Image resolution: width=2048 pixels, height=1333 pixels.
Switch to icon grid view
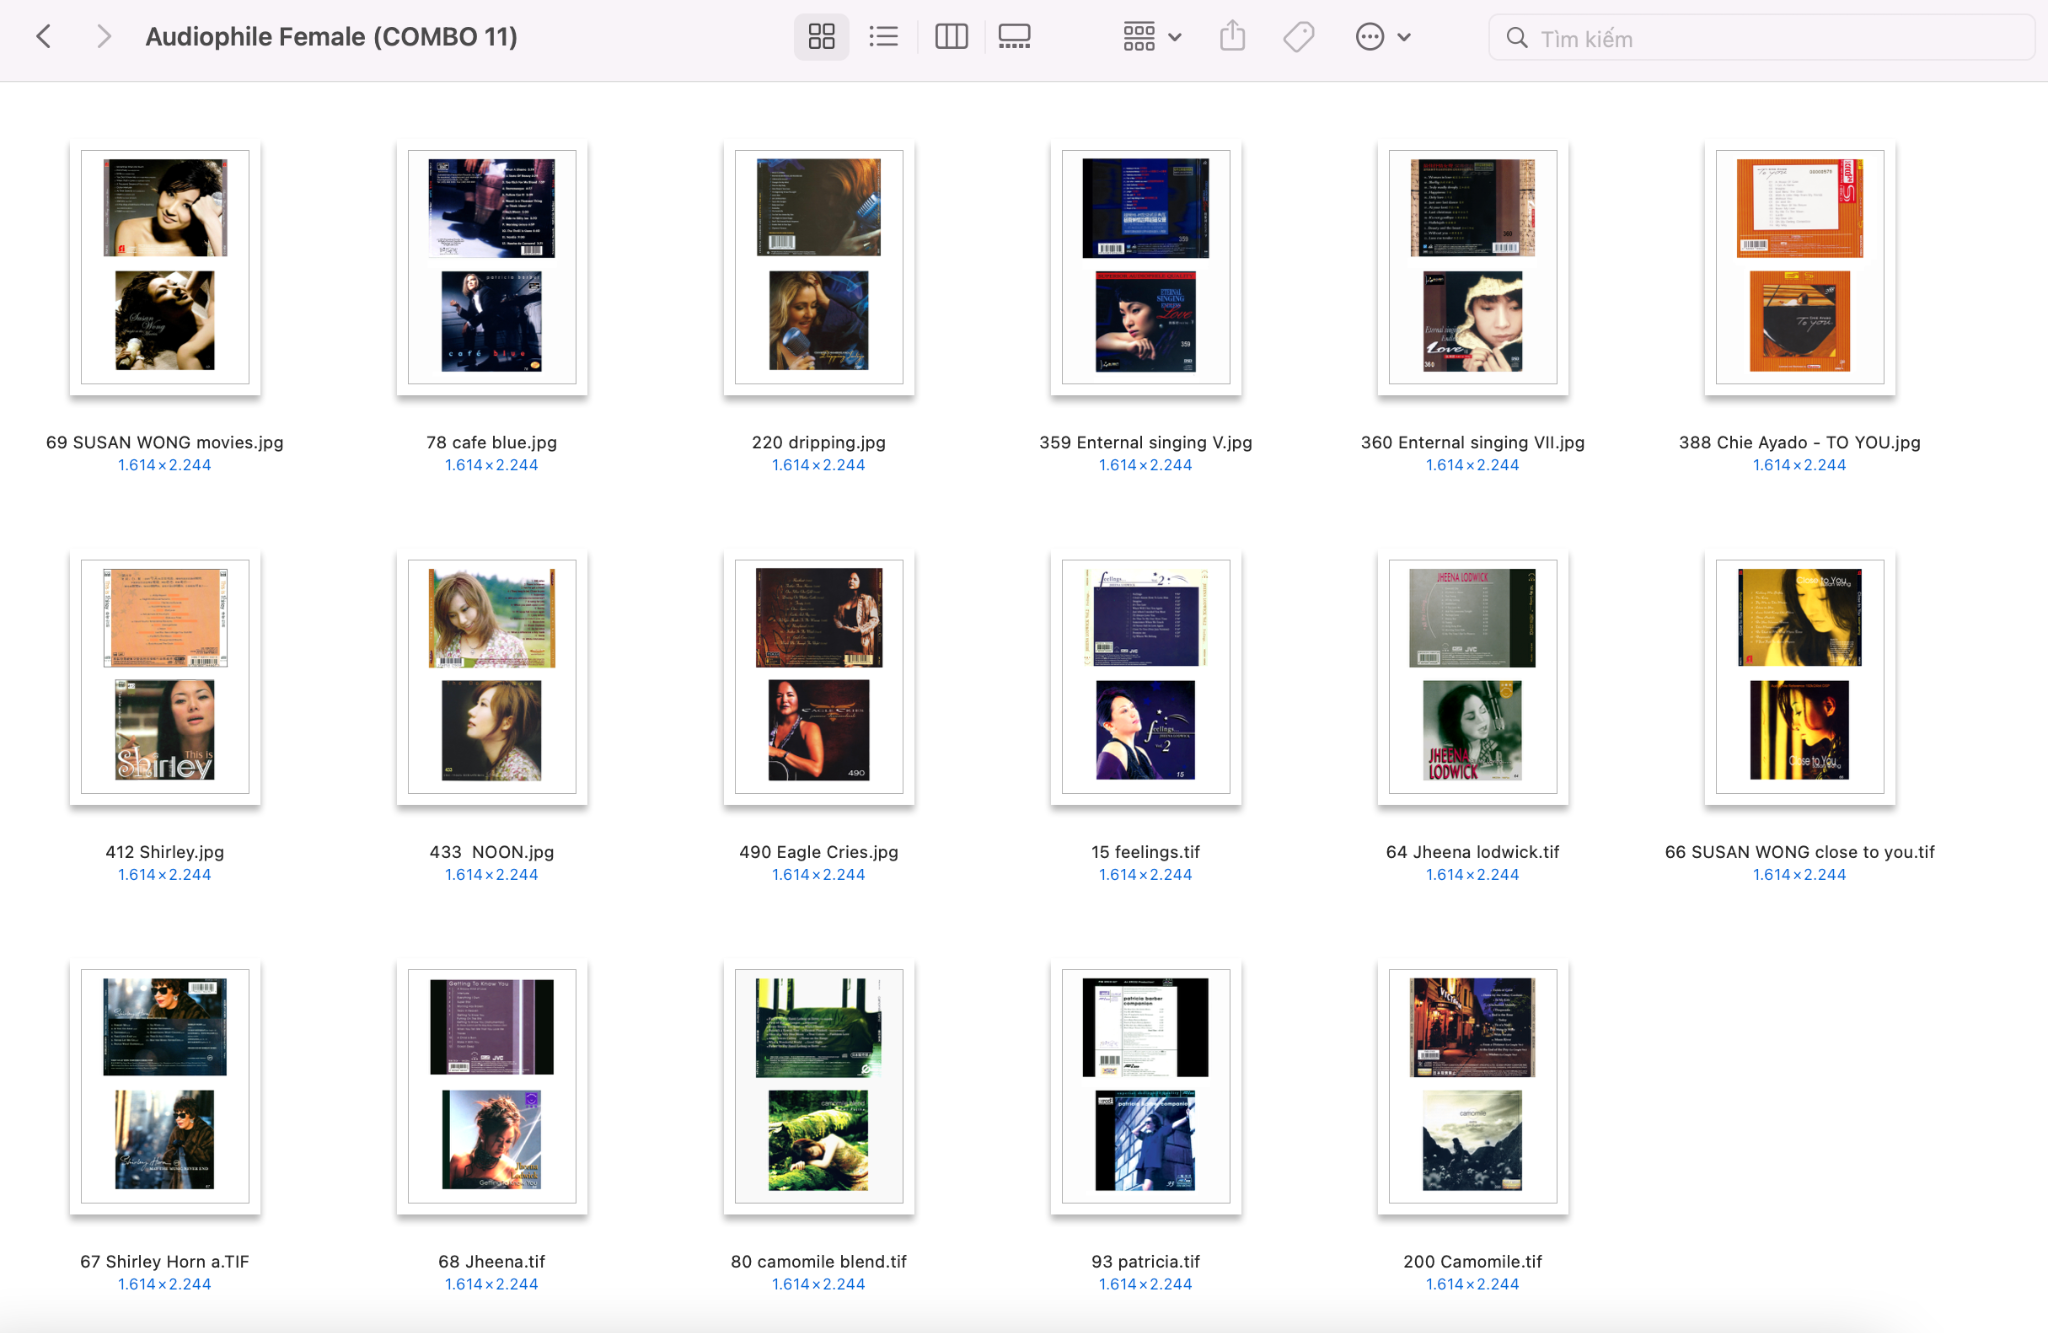[821, 37]
